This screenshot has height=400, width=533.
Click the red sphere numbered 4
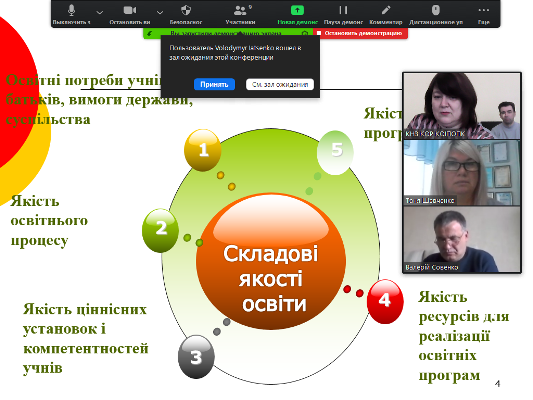pyautogui.click(x=385, y=301)
